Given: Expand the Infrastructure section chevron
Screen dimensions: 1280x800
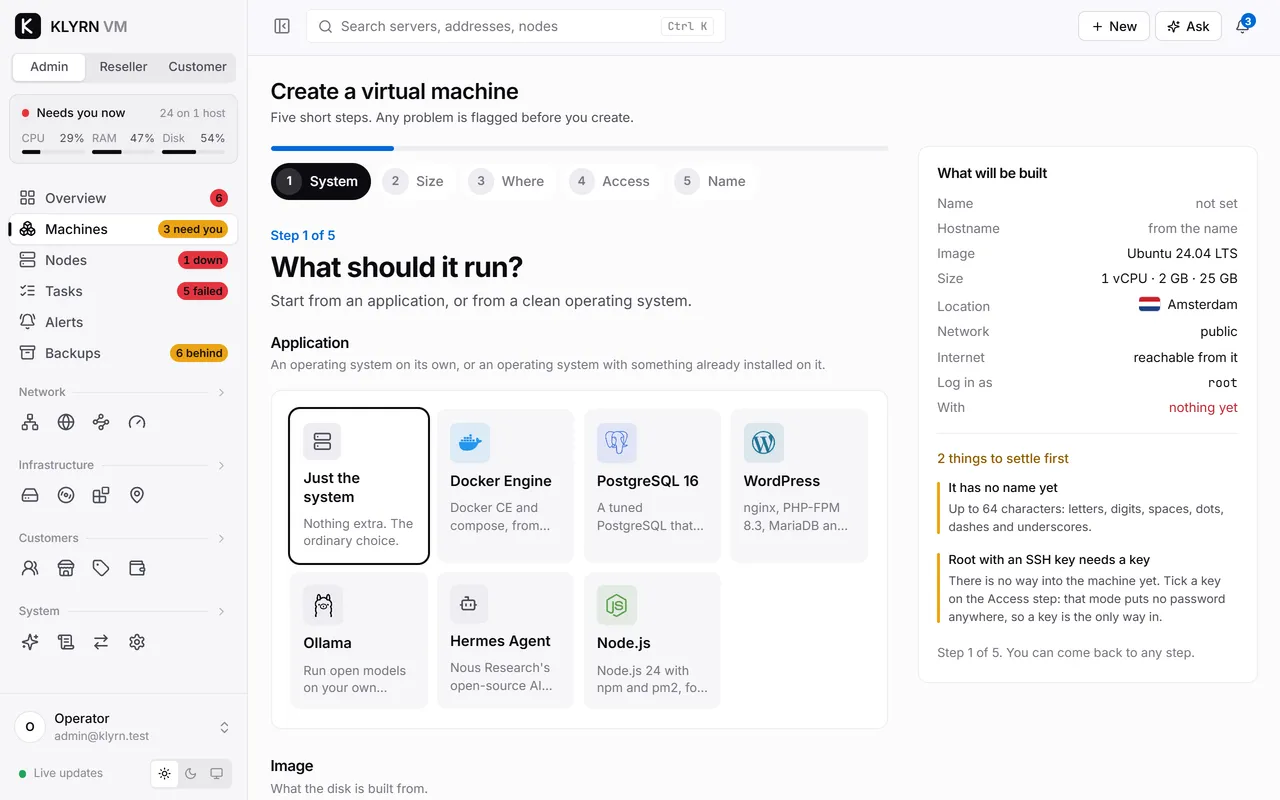Looking at the screenshot, I should [x=221, y=465].
